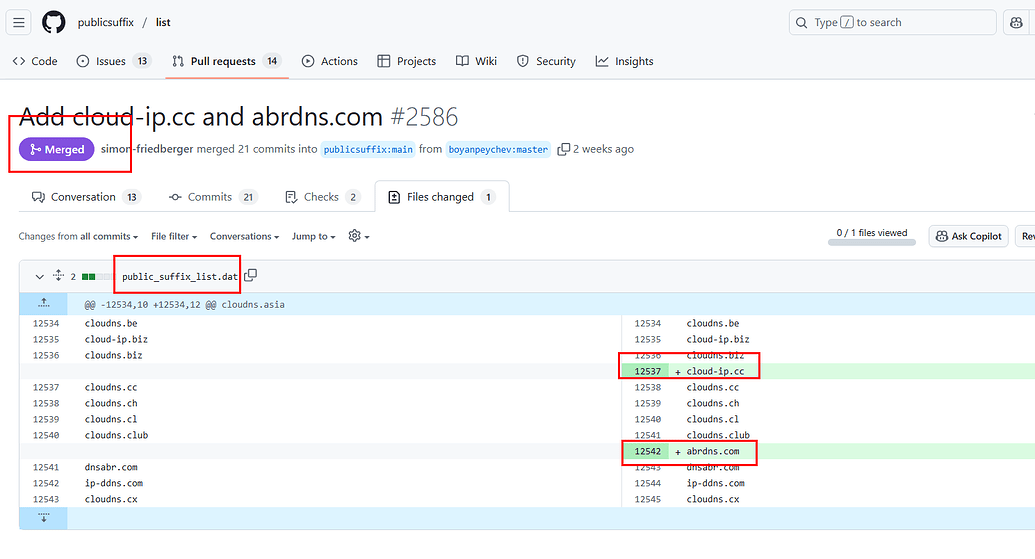1035x559 pixels.
Task: Click right-side cloudns.cl line
Action: (713, 419)
